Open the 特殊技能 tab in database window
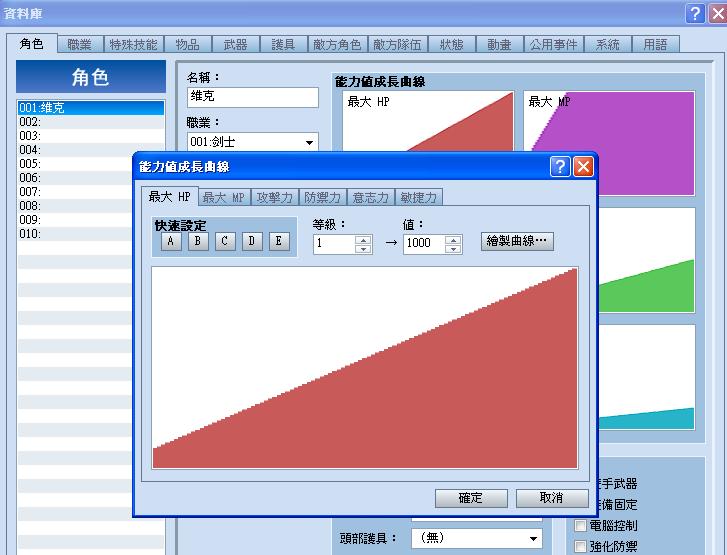 134,45
